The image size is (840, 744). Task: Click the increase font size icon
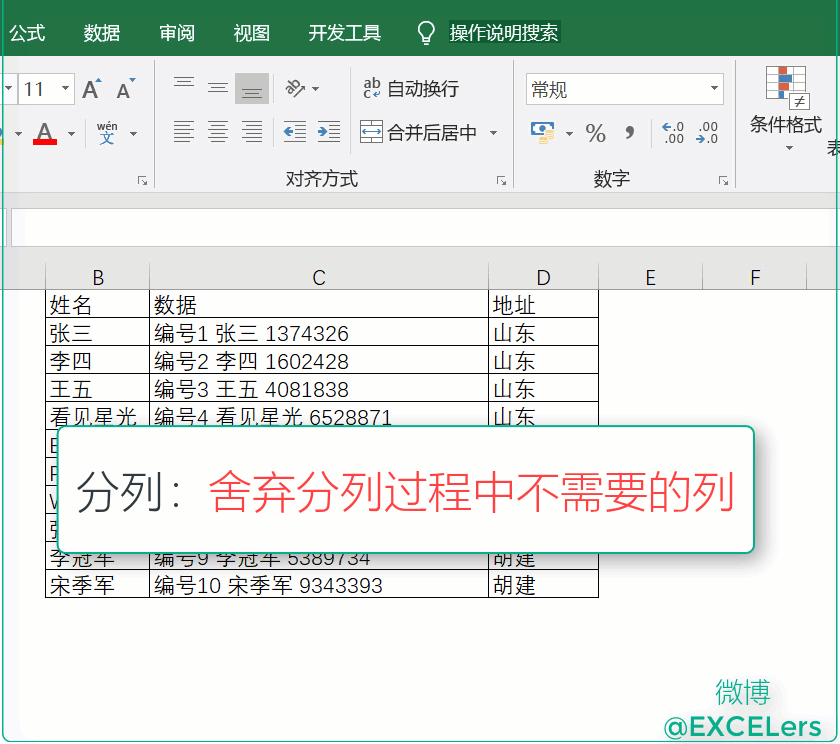(91, 89)
